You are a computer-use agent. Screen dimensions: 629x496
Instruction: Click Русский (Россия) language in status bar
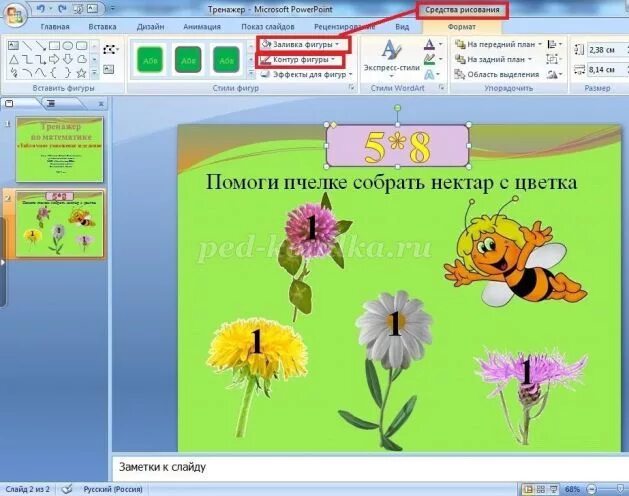(x=113, y=489)
